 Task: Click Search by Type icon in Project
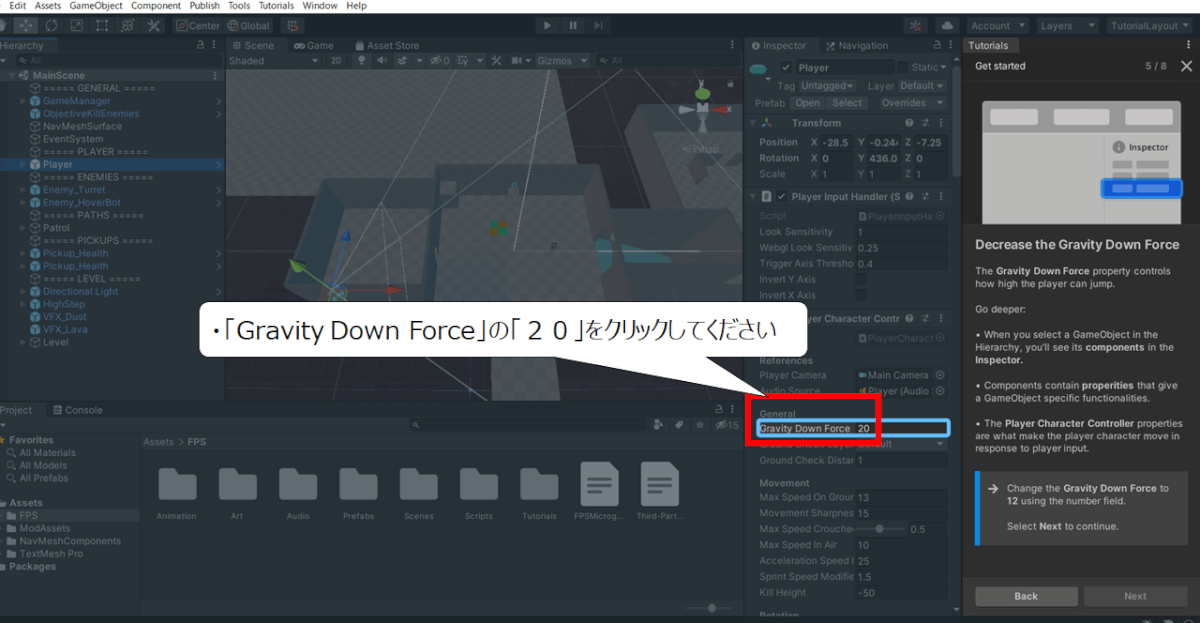(658, 425)
